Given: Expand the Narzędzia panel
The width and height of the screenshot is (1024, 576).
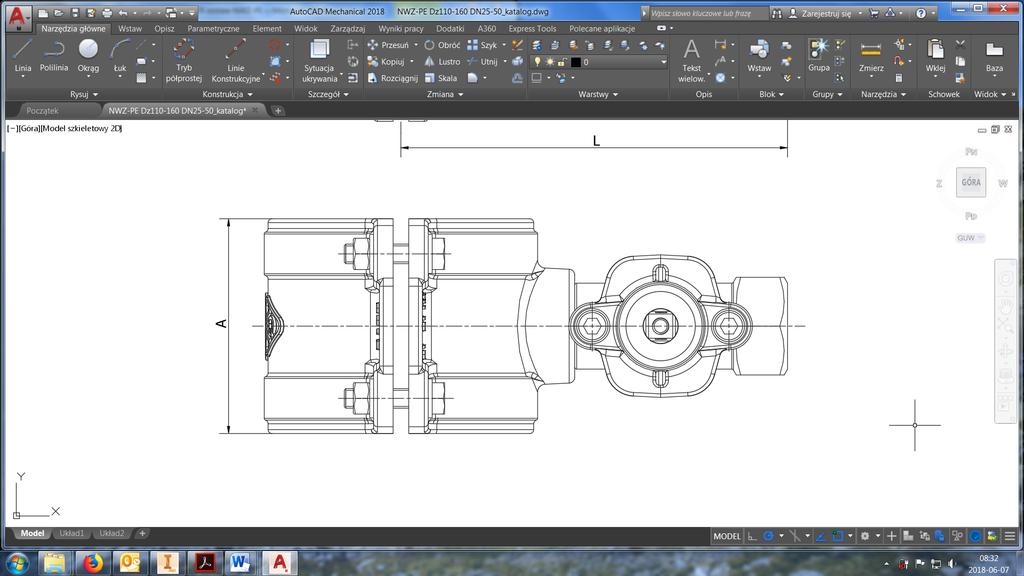Looking at the screenshot, I should coord(883,94).
